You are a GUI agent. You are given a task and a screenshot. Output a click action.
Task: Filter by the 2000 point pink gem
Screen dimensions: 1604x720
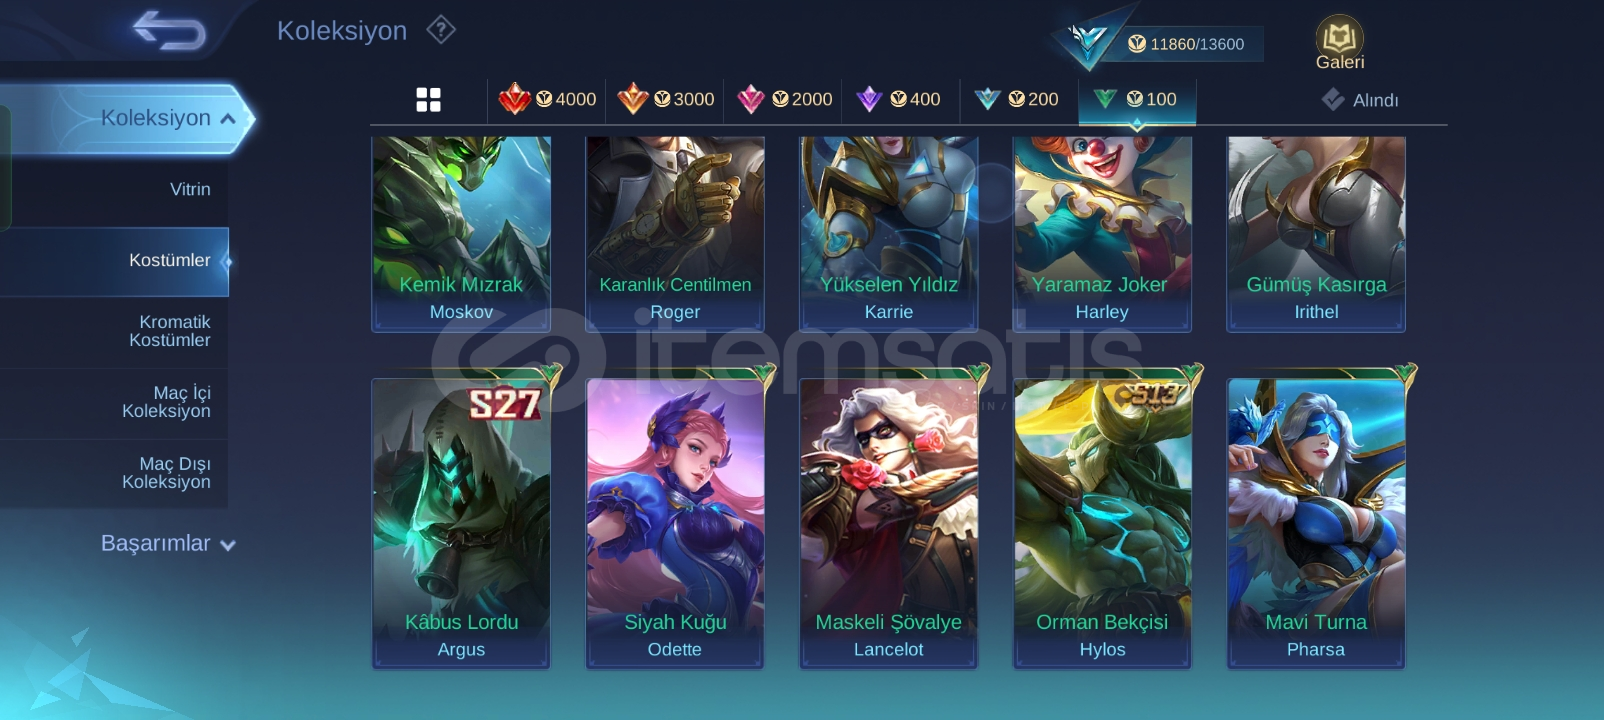pyautogui.click(x=784, y=99)
